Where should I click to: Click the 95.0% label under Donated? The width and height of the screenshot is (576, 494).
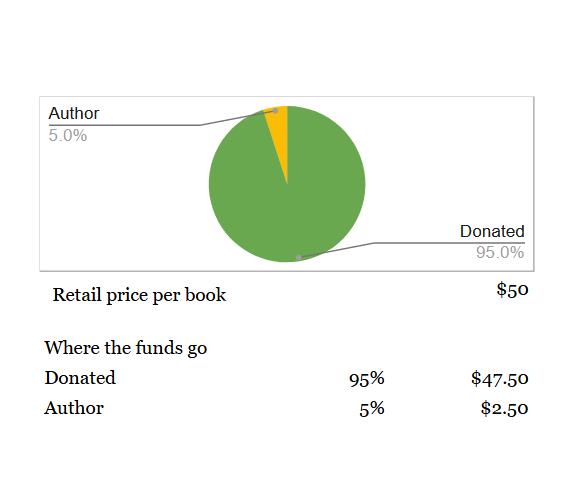(x=500, y=252)
